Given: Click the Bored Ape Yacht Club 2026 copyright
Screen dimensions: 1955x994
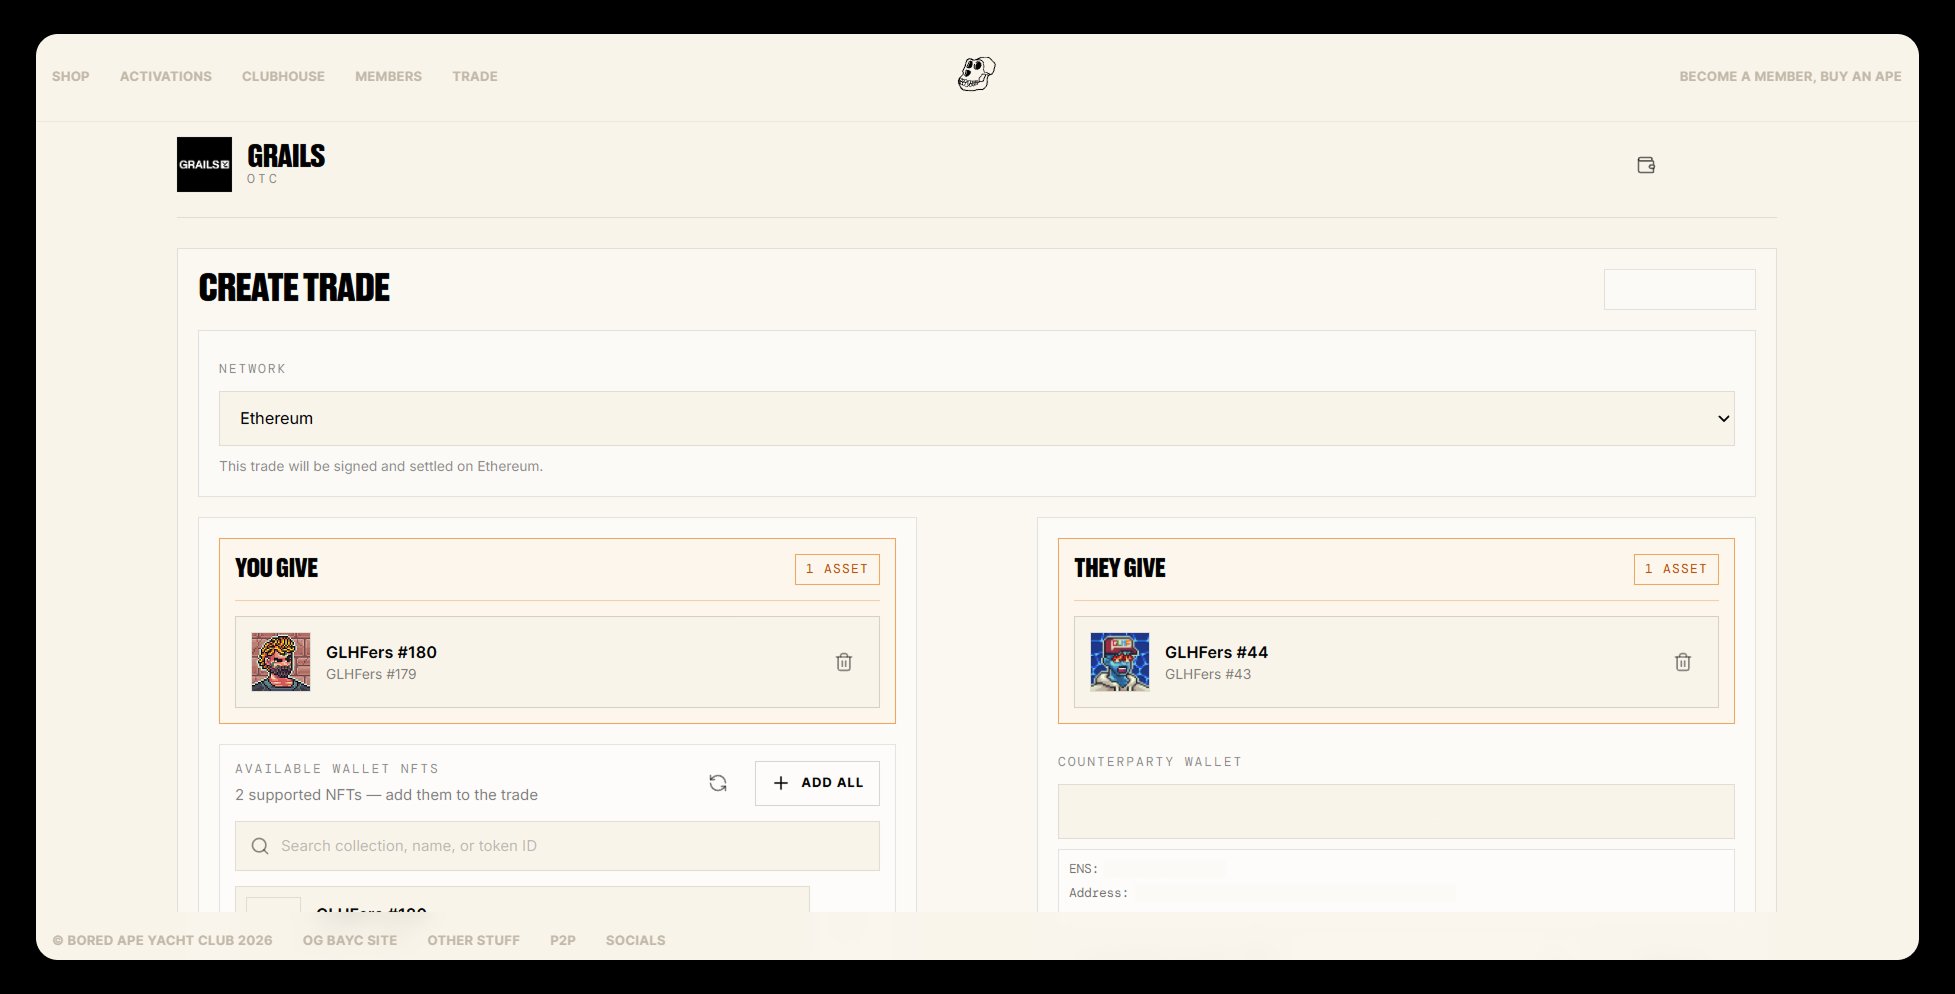Looking at the screenshot, I should click(x=162, y=940).
